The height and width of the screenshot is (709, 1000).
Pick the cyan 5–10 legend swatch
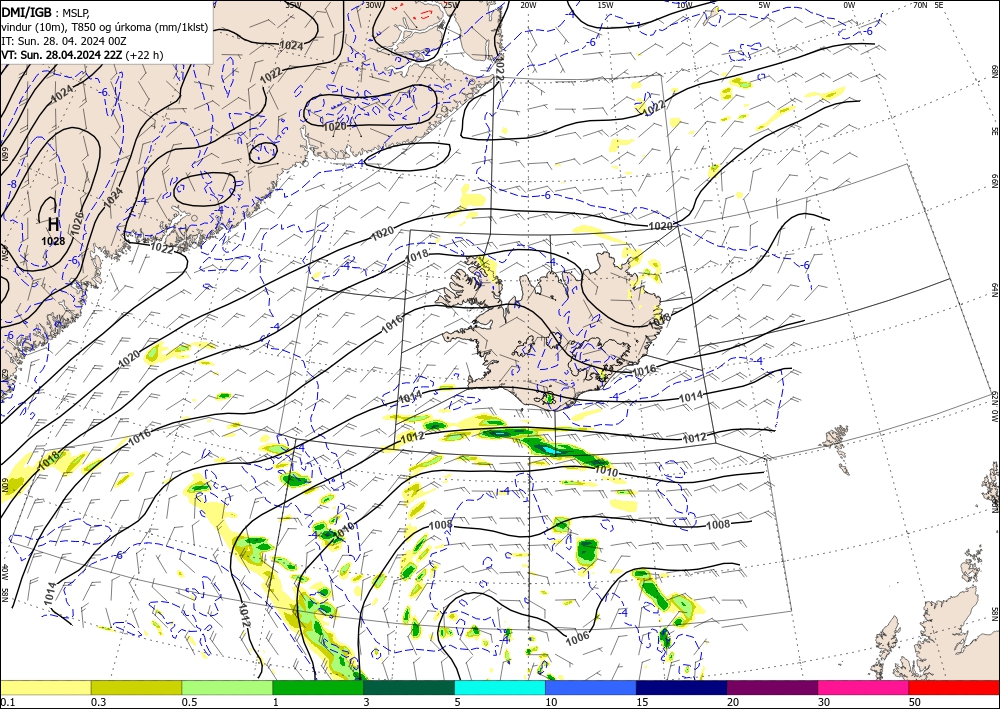click(x=500, y=687)
